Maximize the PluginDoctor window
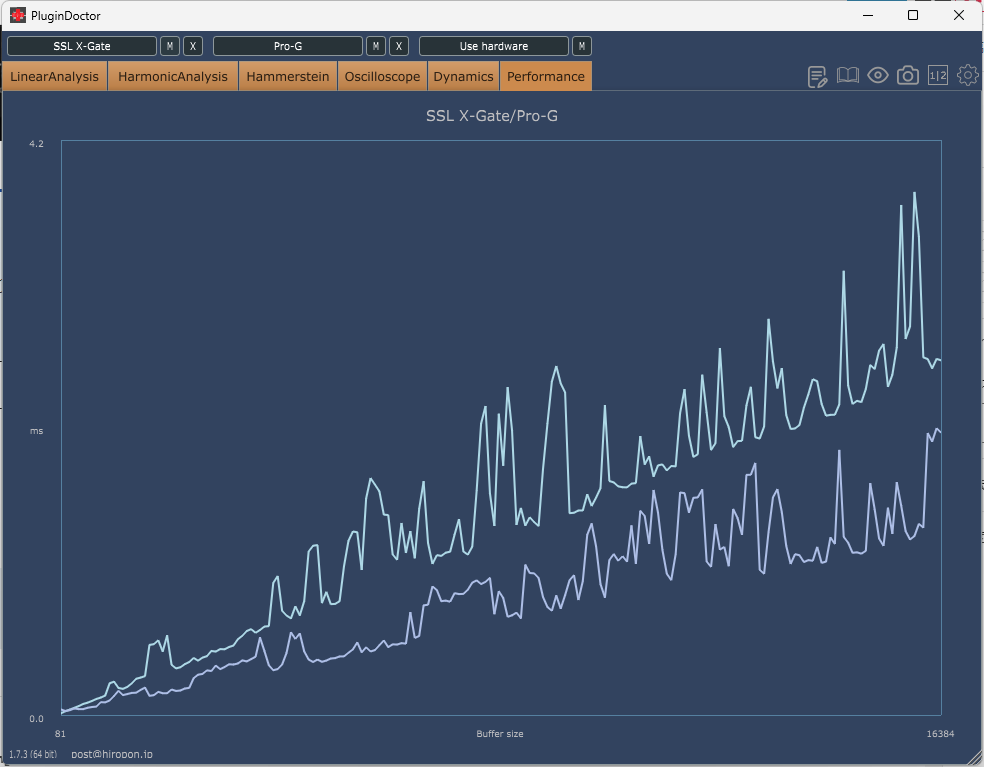Viewport: 984px width, 767px height. tap(913, 15)
